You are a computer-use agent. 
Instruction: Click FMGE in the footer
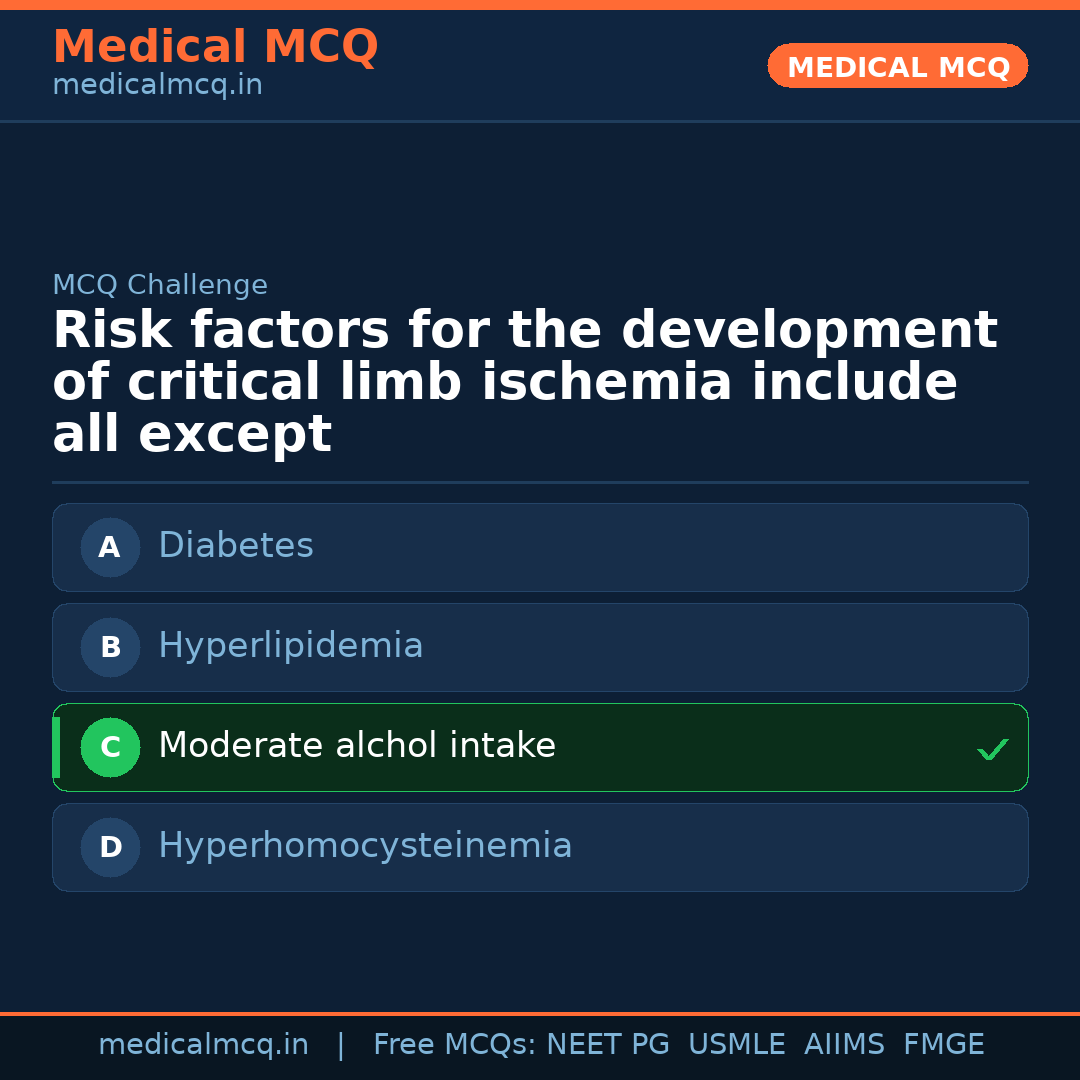click(944, 1045)
